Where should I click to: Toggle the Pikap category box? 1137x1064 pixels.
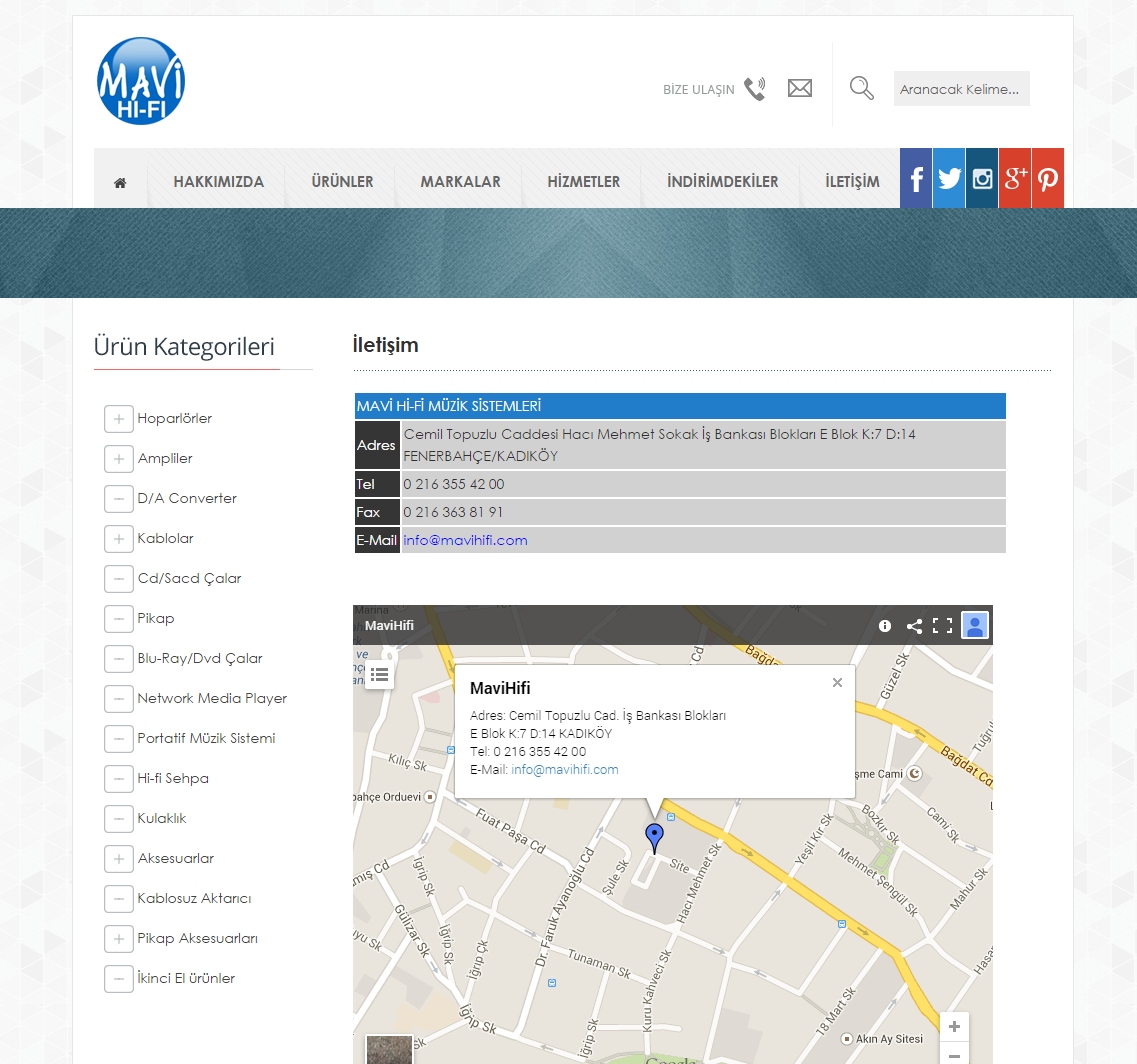(x=119, y=619)
